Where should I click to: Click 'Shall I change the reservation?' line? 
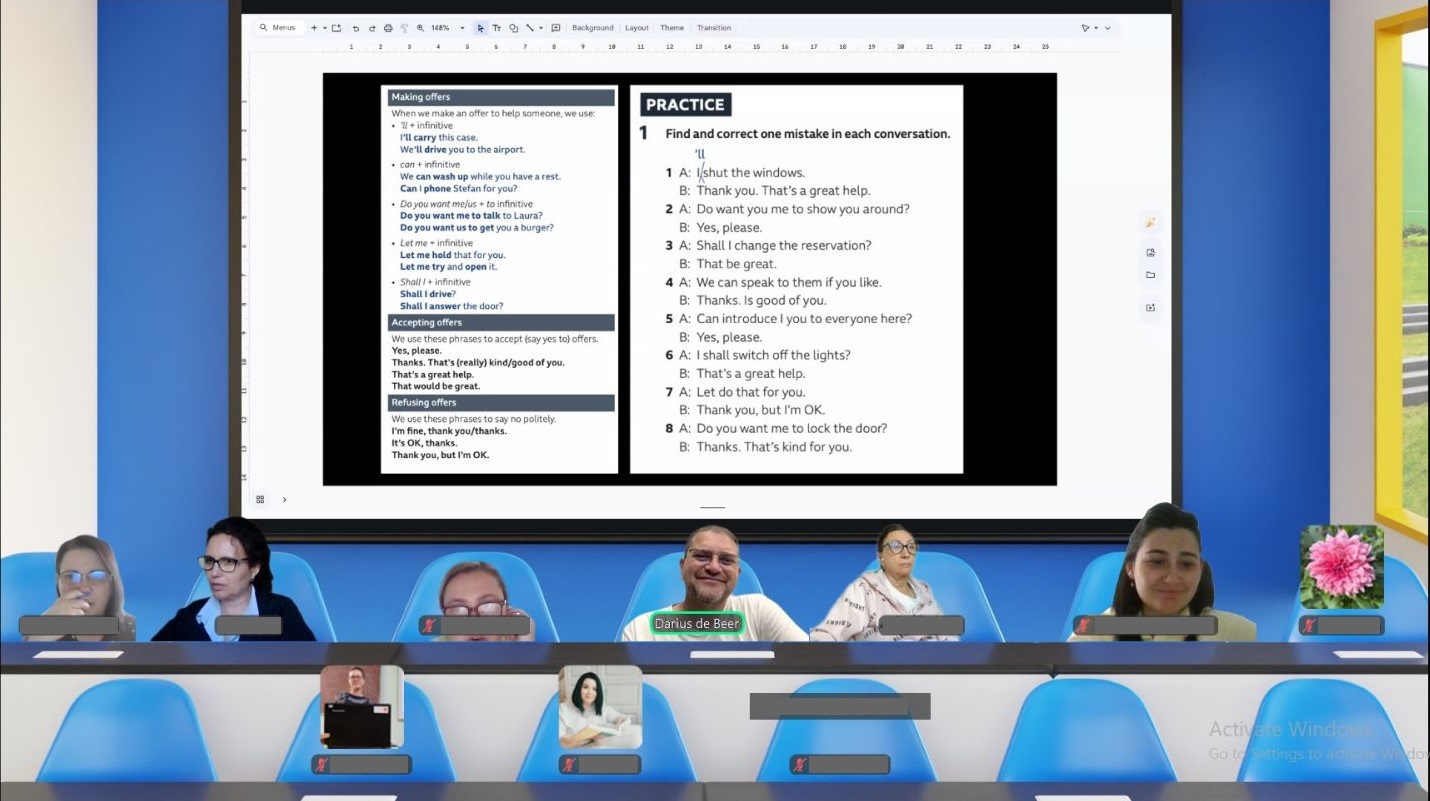784,245
